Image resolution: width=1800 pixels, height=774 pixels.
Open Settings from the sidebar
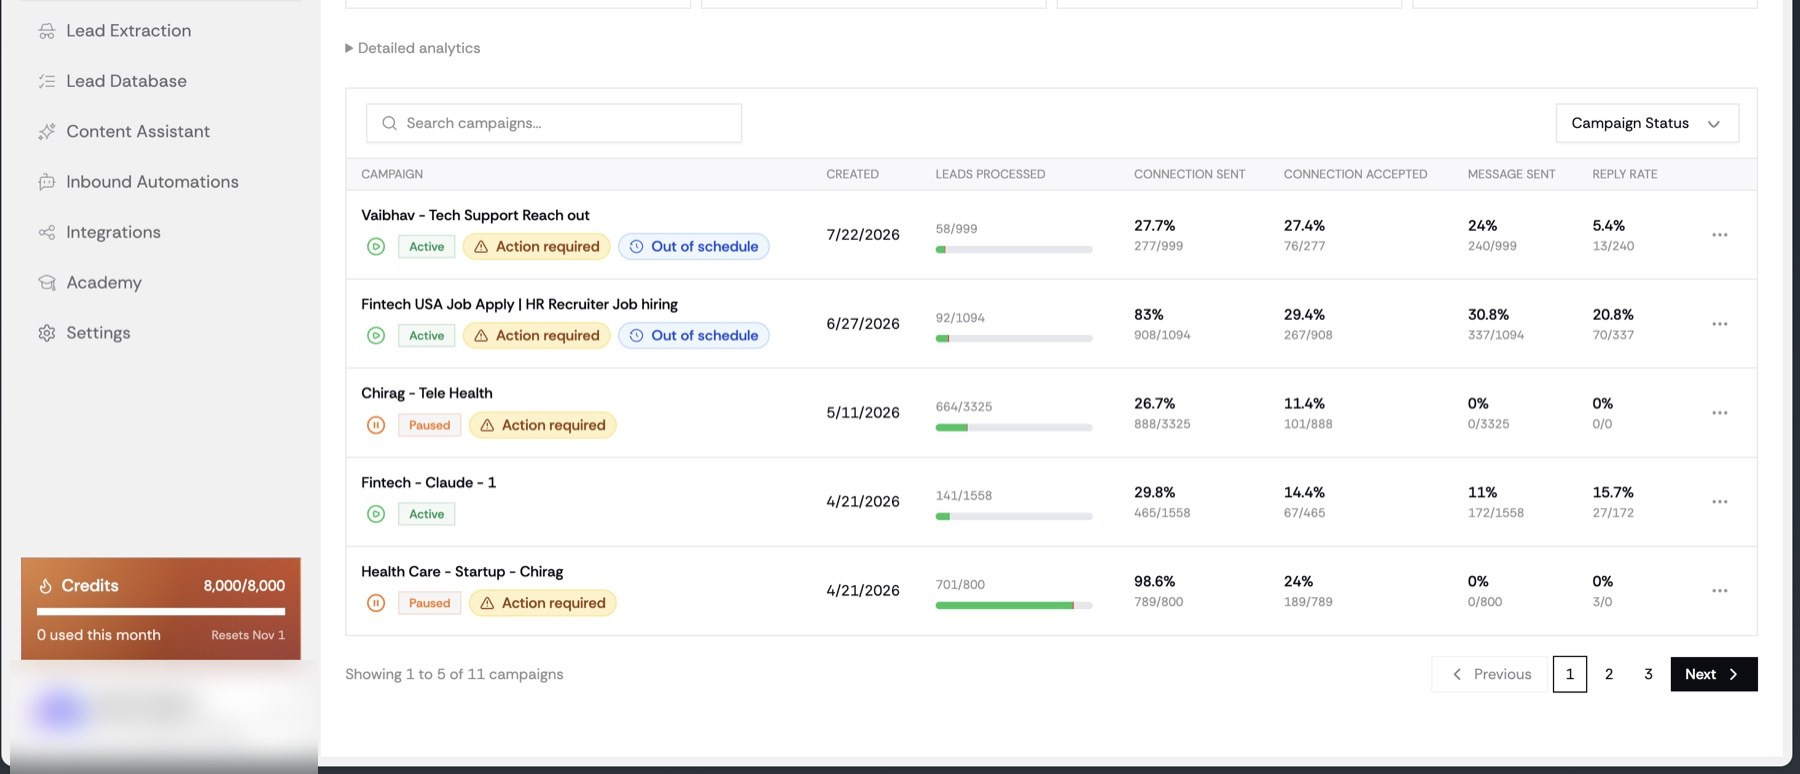click(x=98, y=333)
